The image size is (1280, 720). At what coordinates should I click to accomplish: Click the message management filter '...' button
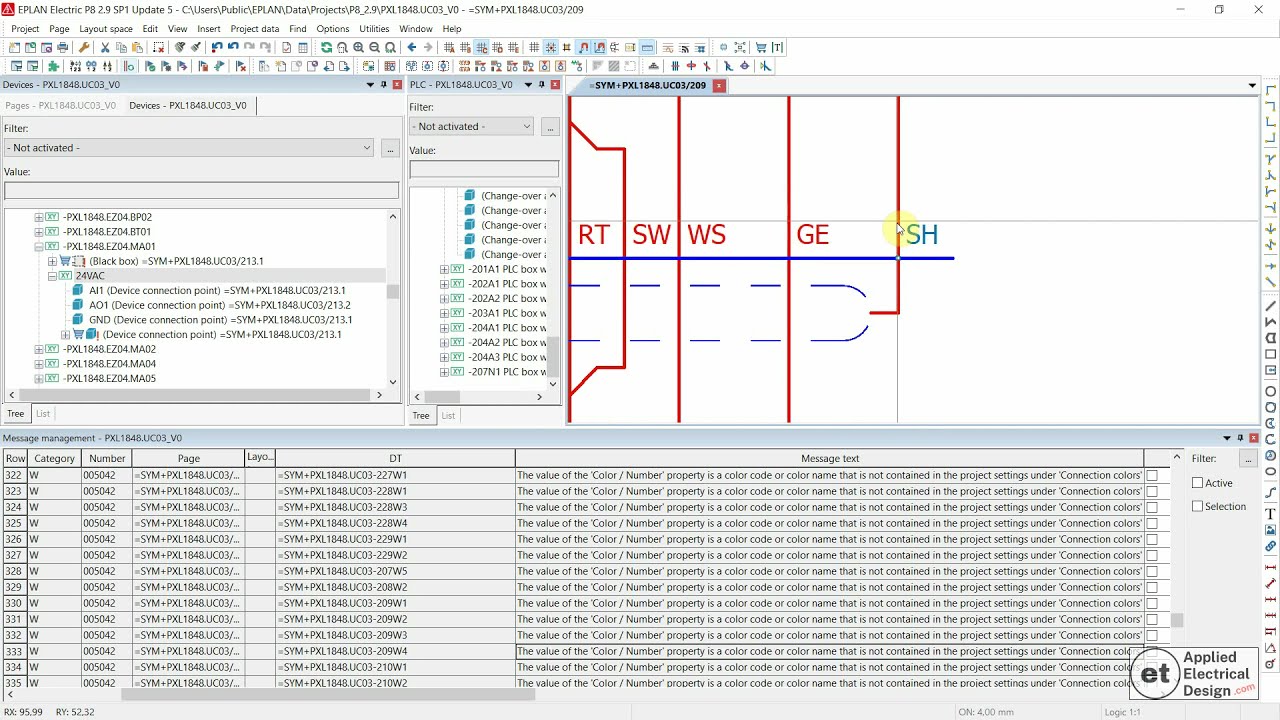pyautogui.click(x=1247, y=458)
